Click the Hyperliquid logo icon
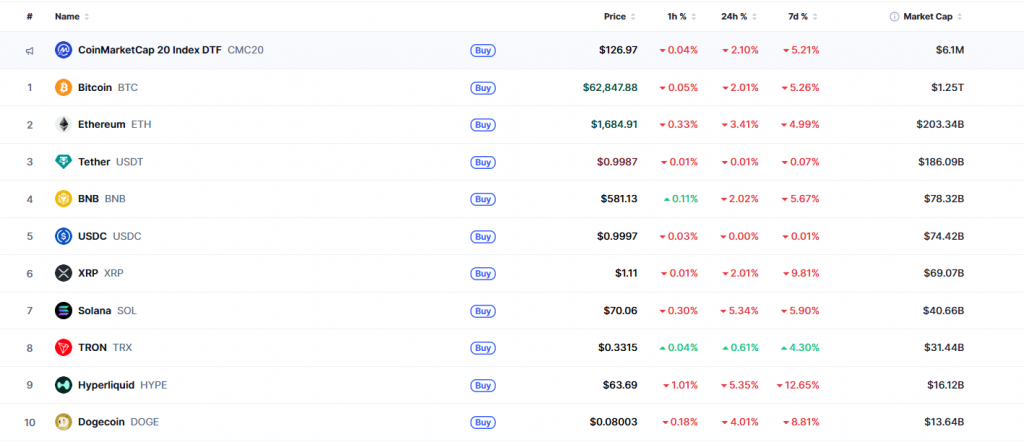This screenshot has width=1024, height=442. coord(63,385)
